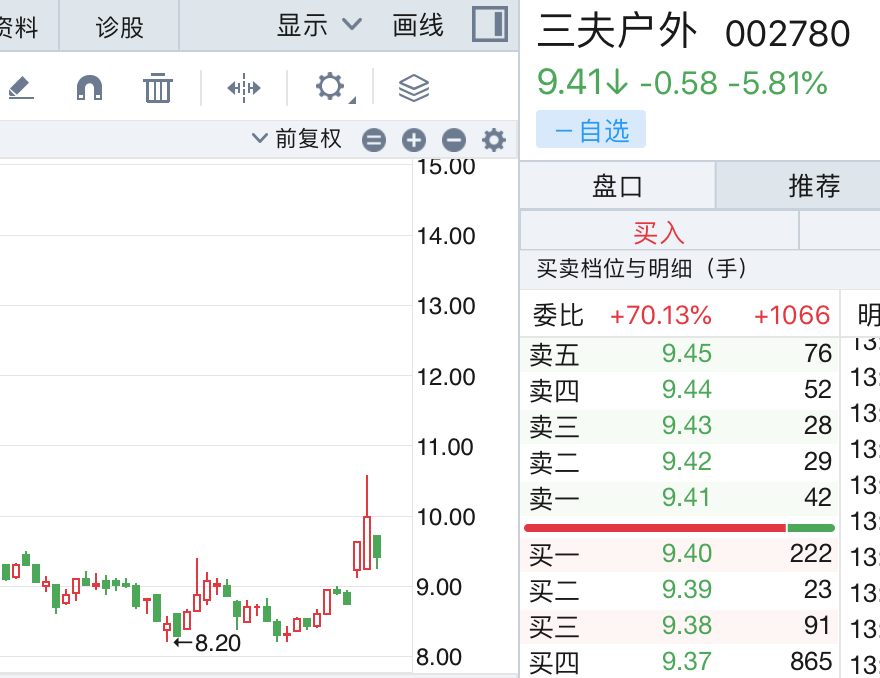This screenshot has width=880, height=678.
Task: Select 卖五 price 9.45
Action: click(686, 354)
